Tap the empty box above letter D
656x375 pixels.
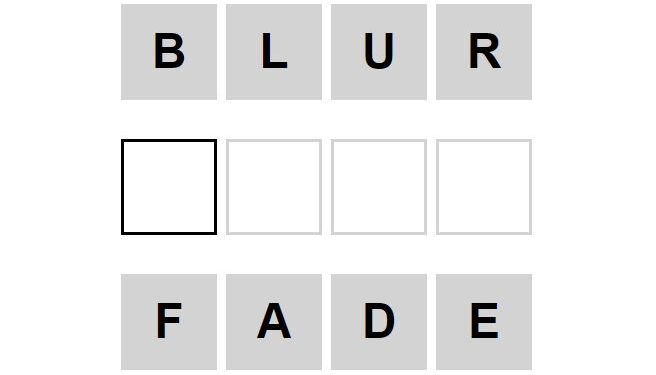379,187
